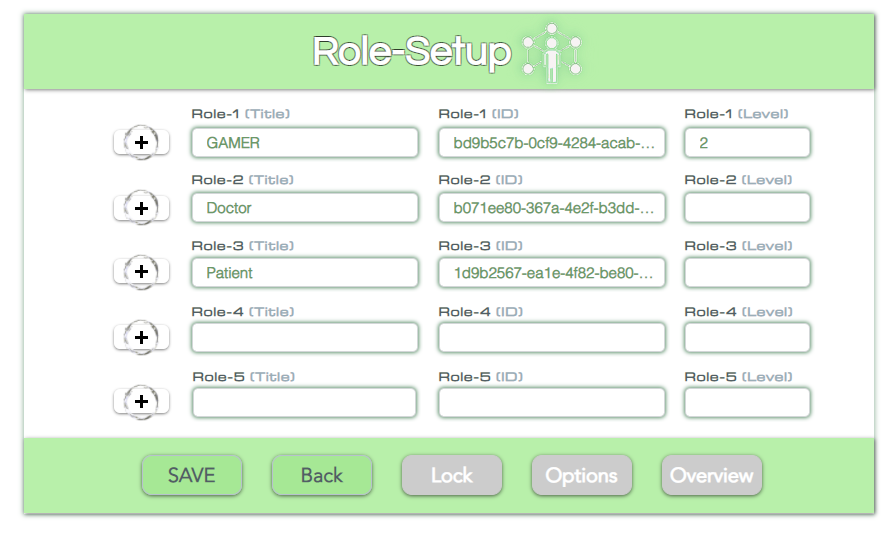Click the plus icon beside Role-1
This screenshot has width=891, height=533.
(x=141, y=142)
